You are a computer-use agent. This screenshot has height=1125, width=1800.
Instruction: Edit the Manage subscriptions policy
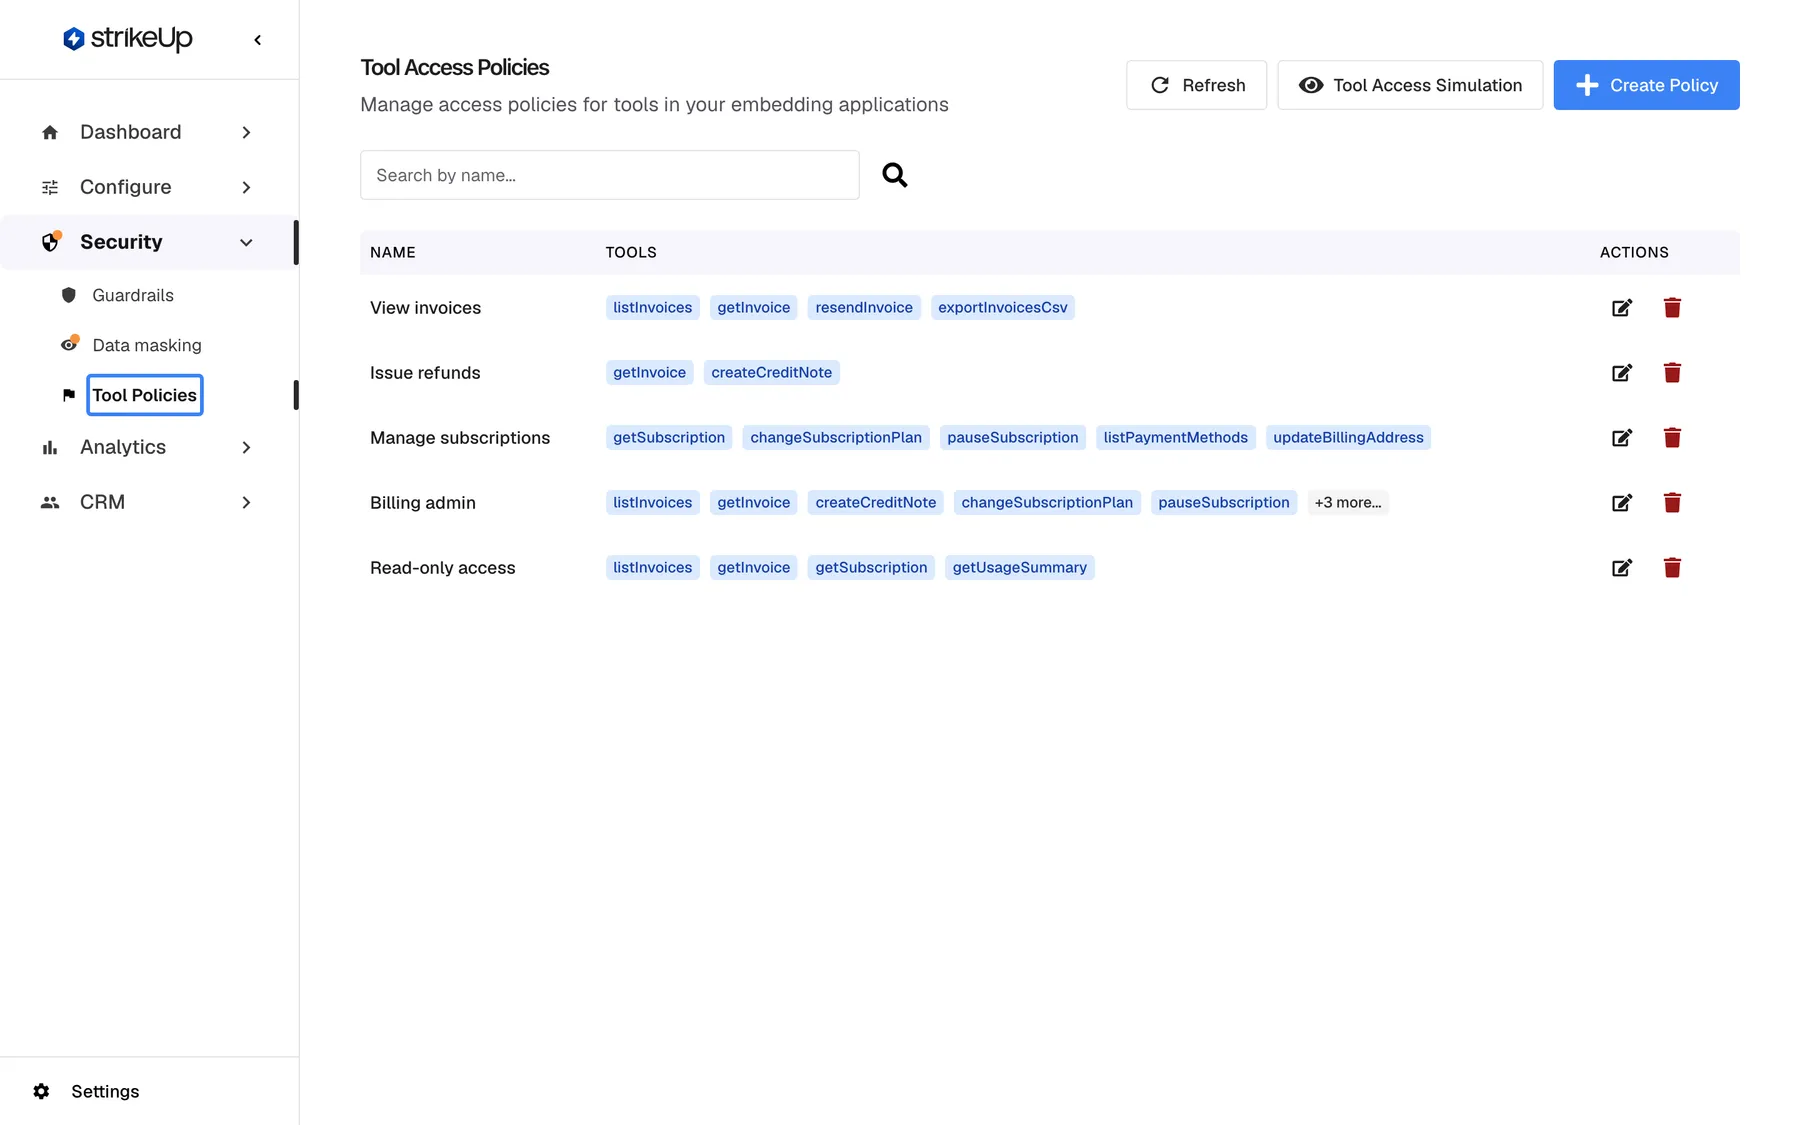(x=1622, y=438)
